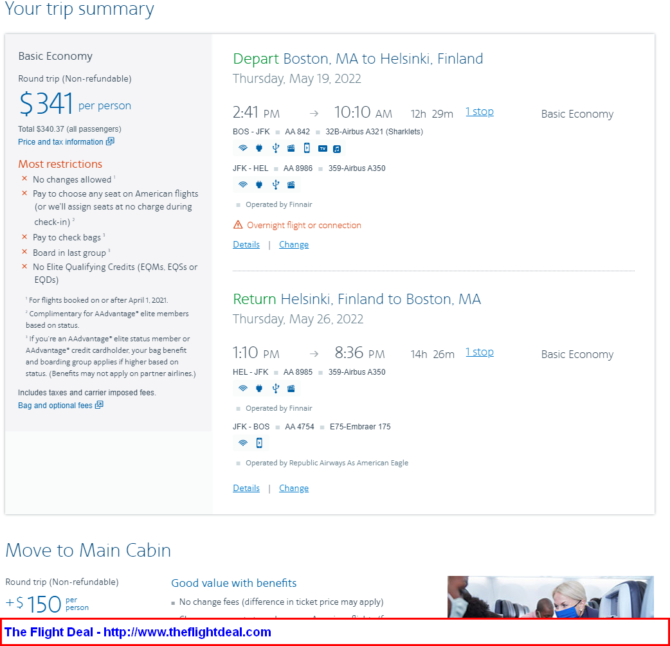
Task: Click power outlet icon for HEL - JFK flight
Action: click(259, 388)
